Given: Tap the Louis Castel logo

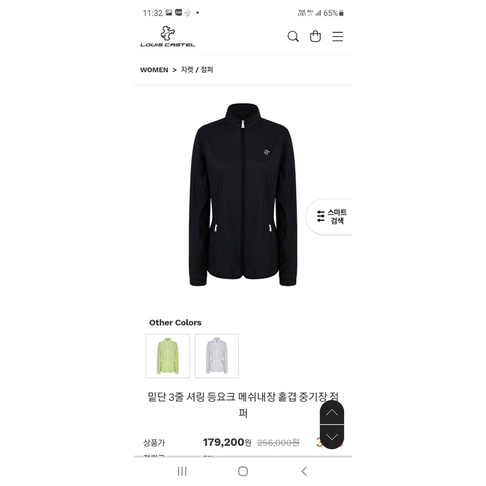Looking at the screenshot, I should click(167, 36).
